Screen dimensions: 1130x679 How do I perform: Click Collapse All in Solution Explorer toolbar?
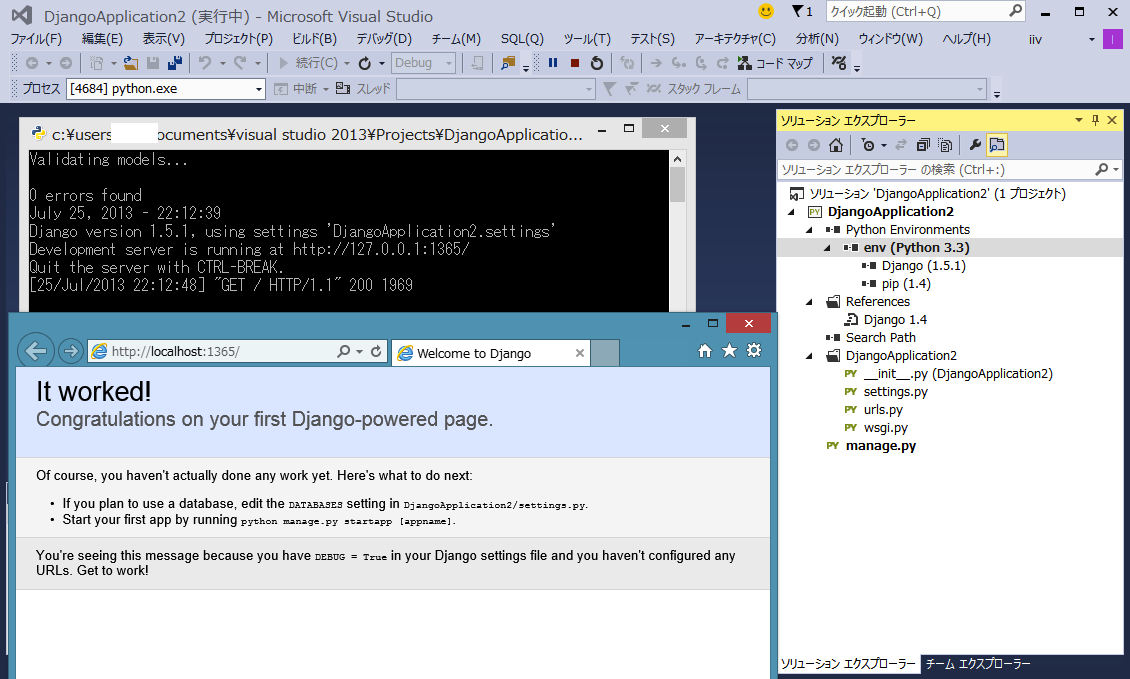[x=923, y=145]
